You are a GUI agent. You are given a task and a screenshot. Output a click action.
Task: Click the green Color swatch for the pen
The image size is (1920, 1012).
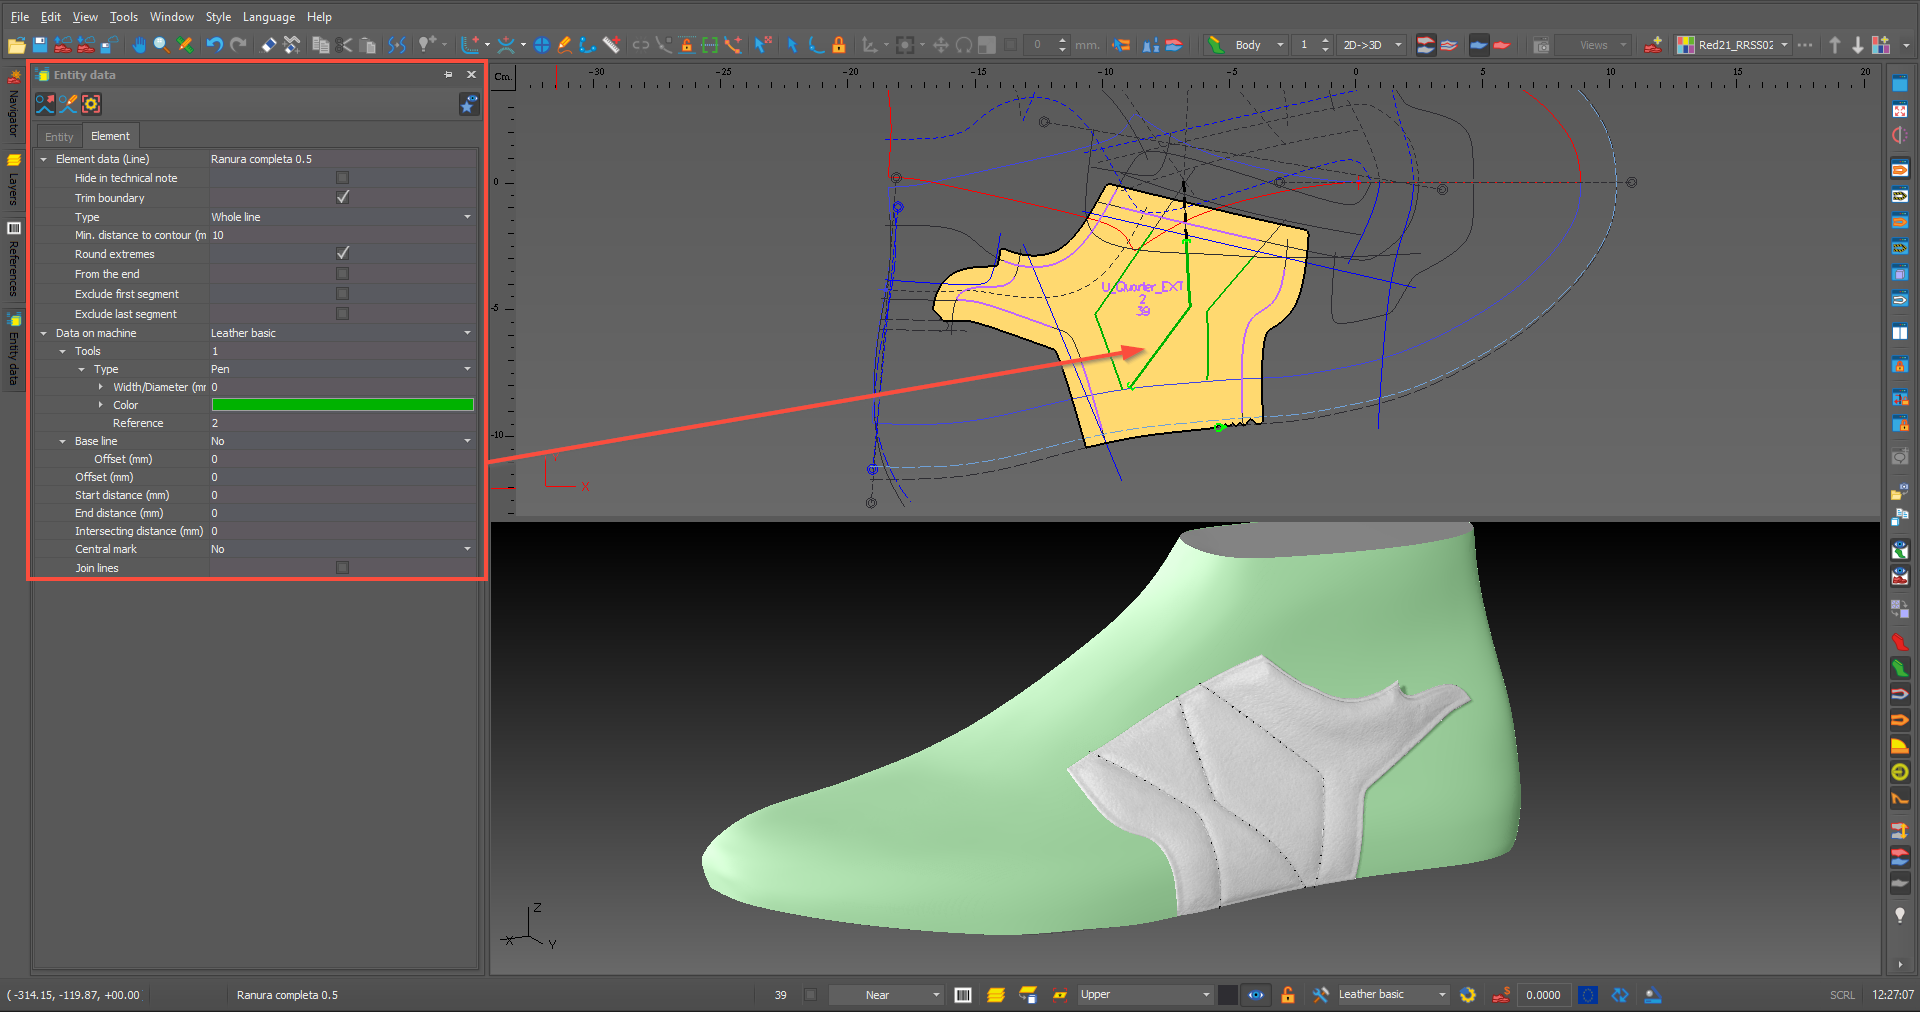pos(342,405)
